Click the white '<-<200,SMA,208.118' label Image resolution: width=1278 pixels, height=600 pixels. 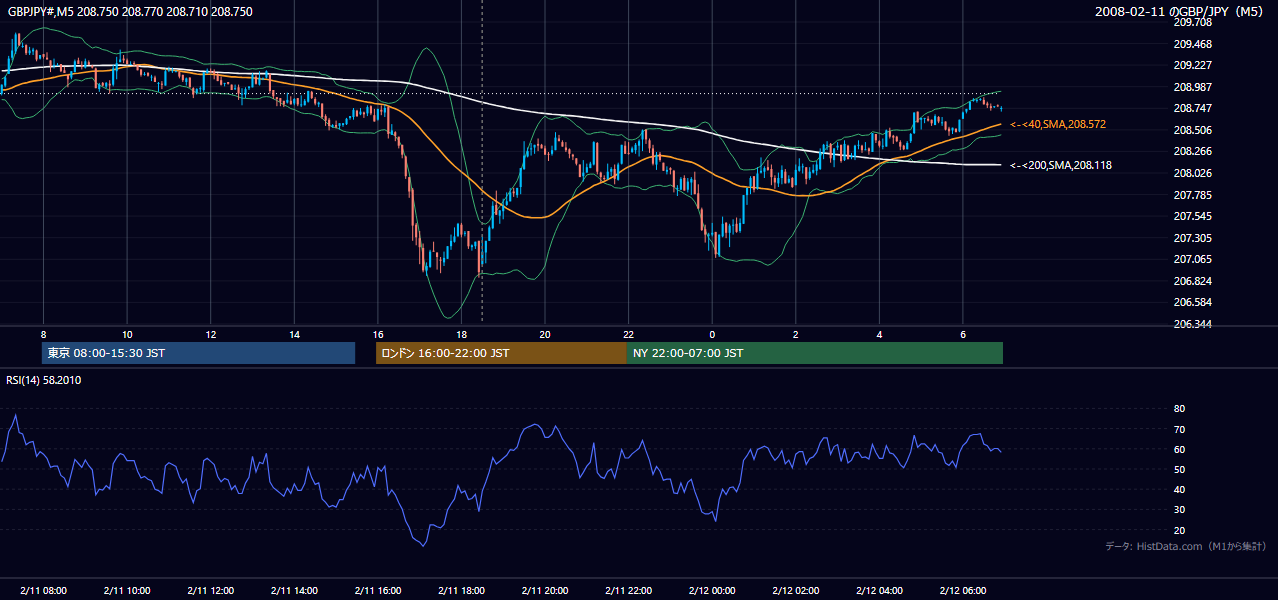click(x=1061, y=165)
